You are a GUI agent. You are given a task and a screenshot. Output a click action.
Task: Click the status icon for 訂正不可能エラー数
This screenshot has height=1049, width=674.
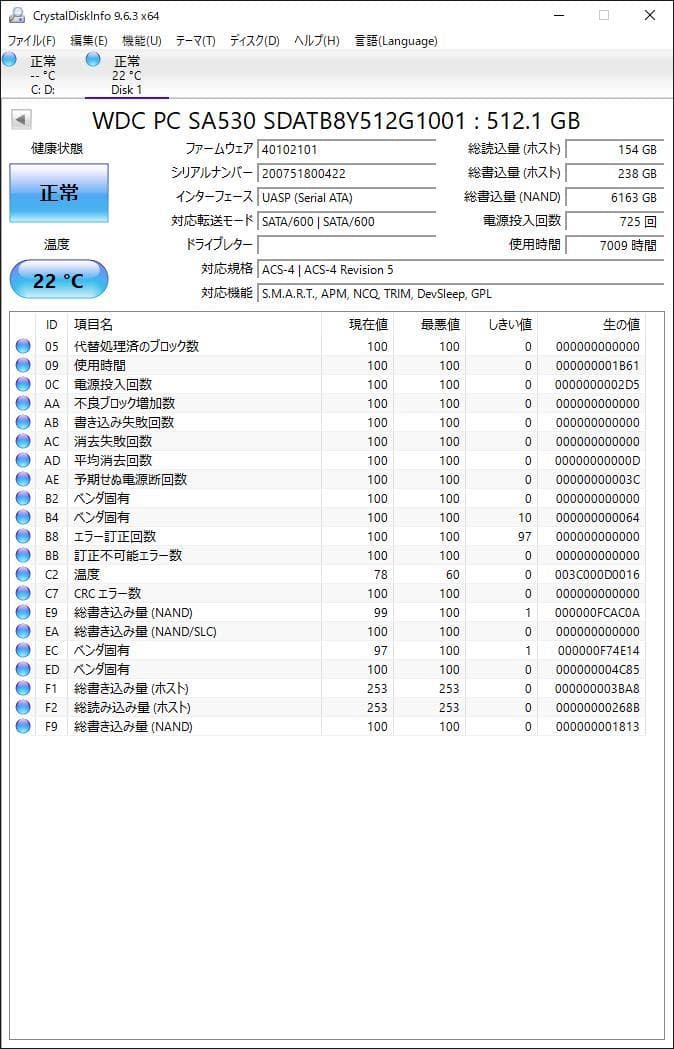(23, 555)
